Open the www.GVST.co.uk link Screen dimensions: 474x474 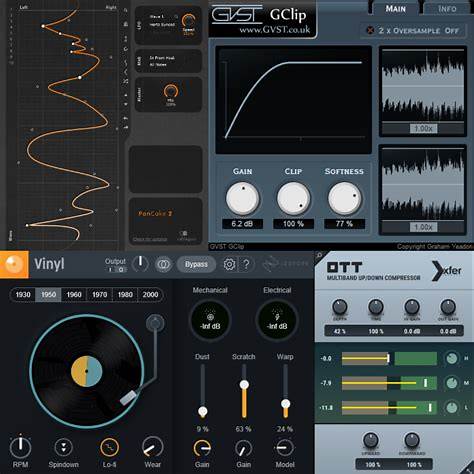click(274, 30)
